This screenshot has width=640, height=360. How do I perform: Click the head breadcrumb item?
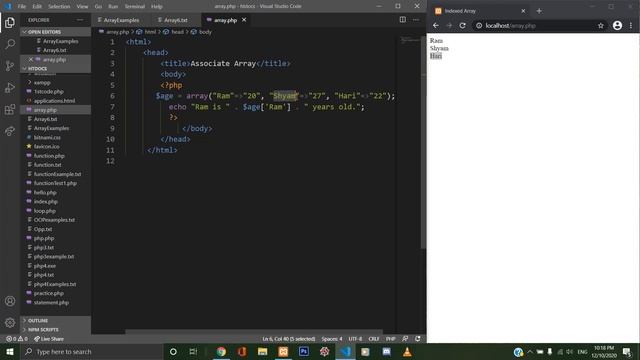pyautogui.click(x=177, y=32)
